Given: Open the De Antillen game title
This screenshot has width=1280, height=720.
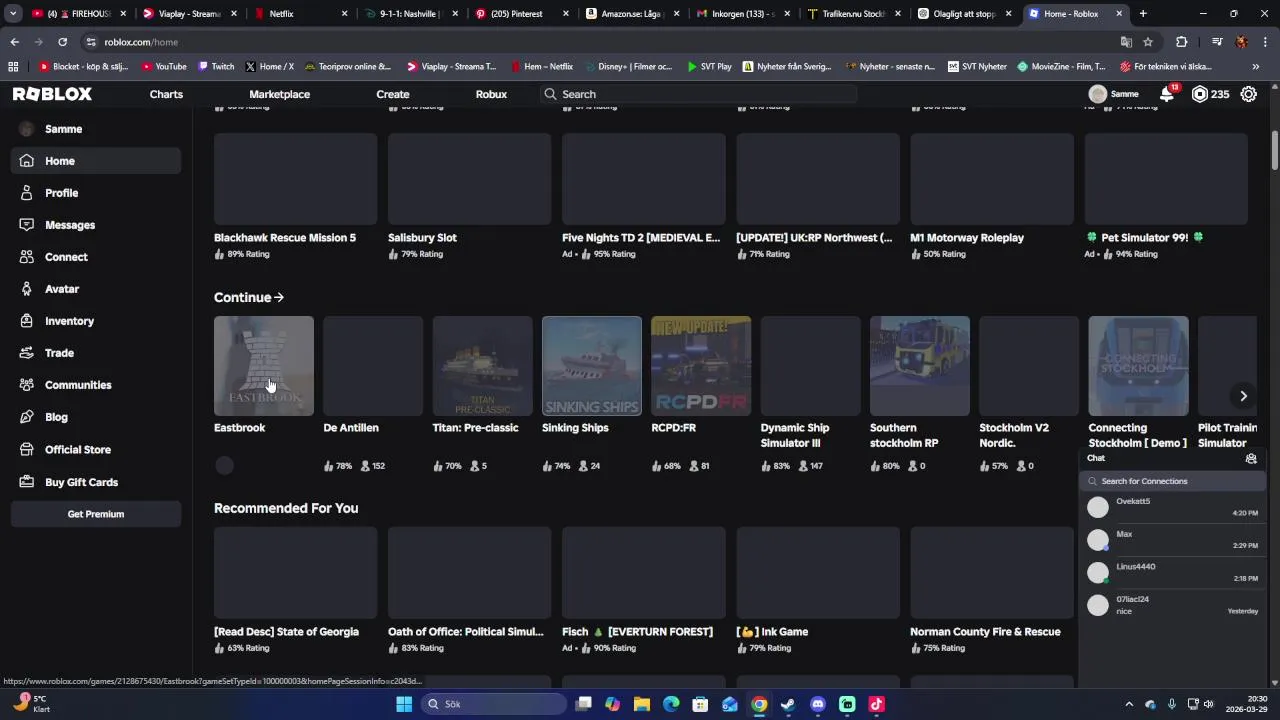Looking at the screenshot, I should coord(351,428).
